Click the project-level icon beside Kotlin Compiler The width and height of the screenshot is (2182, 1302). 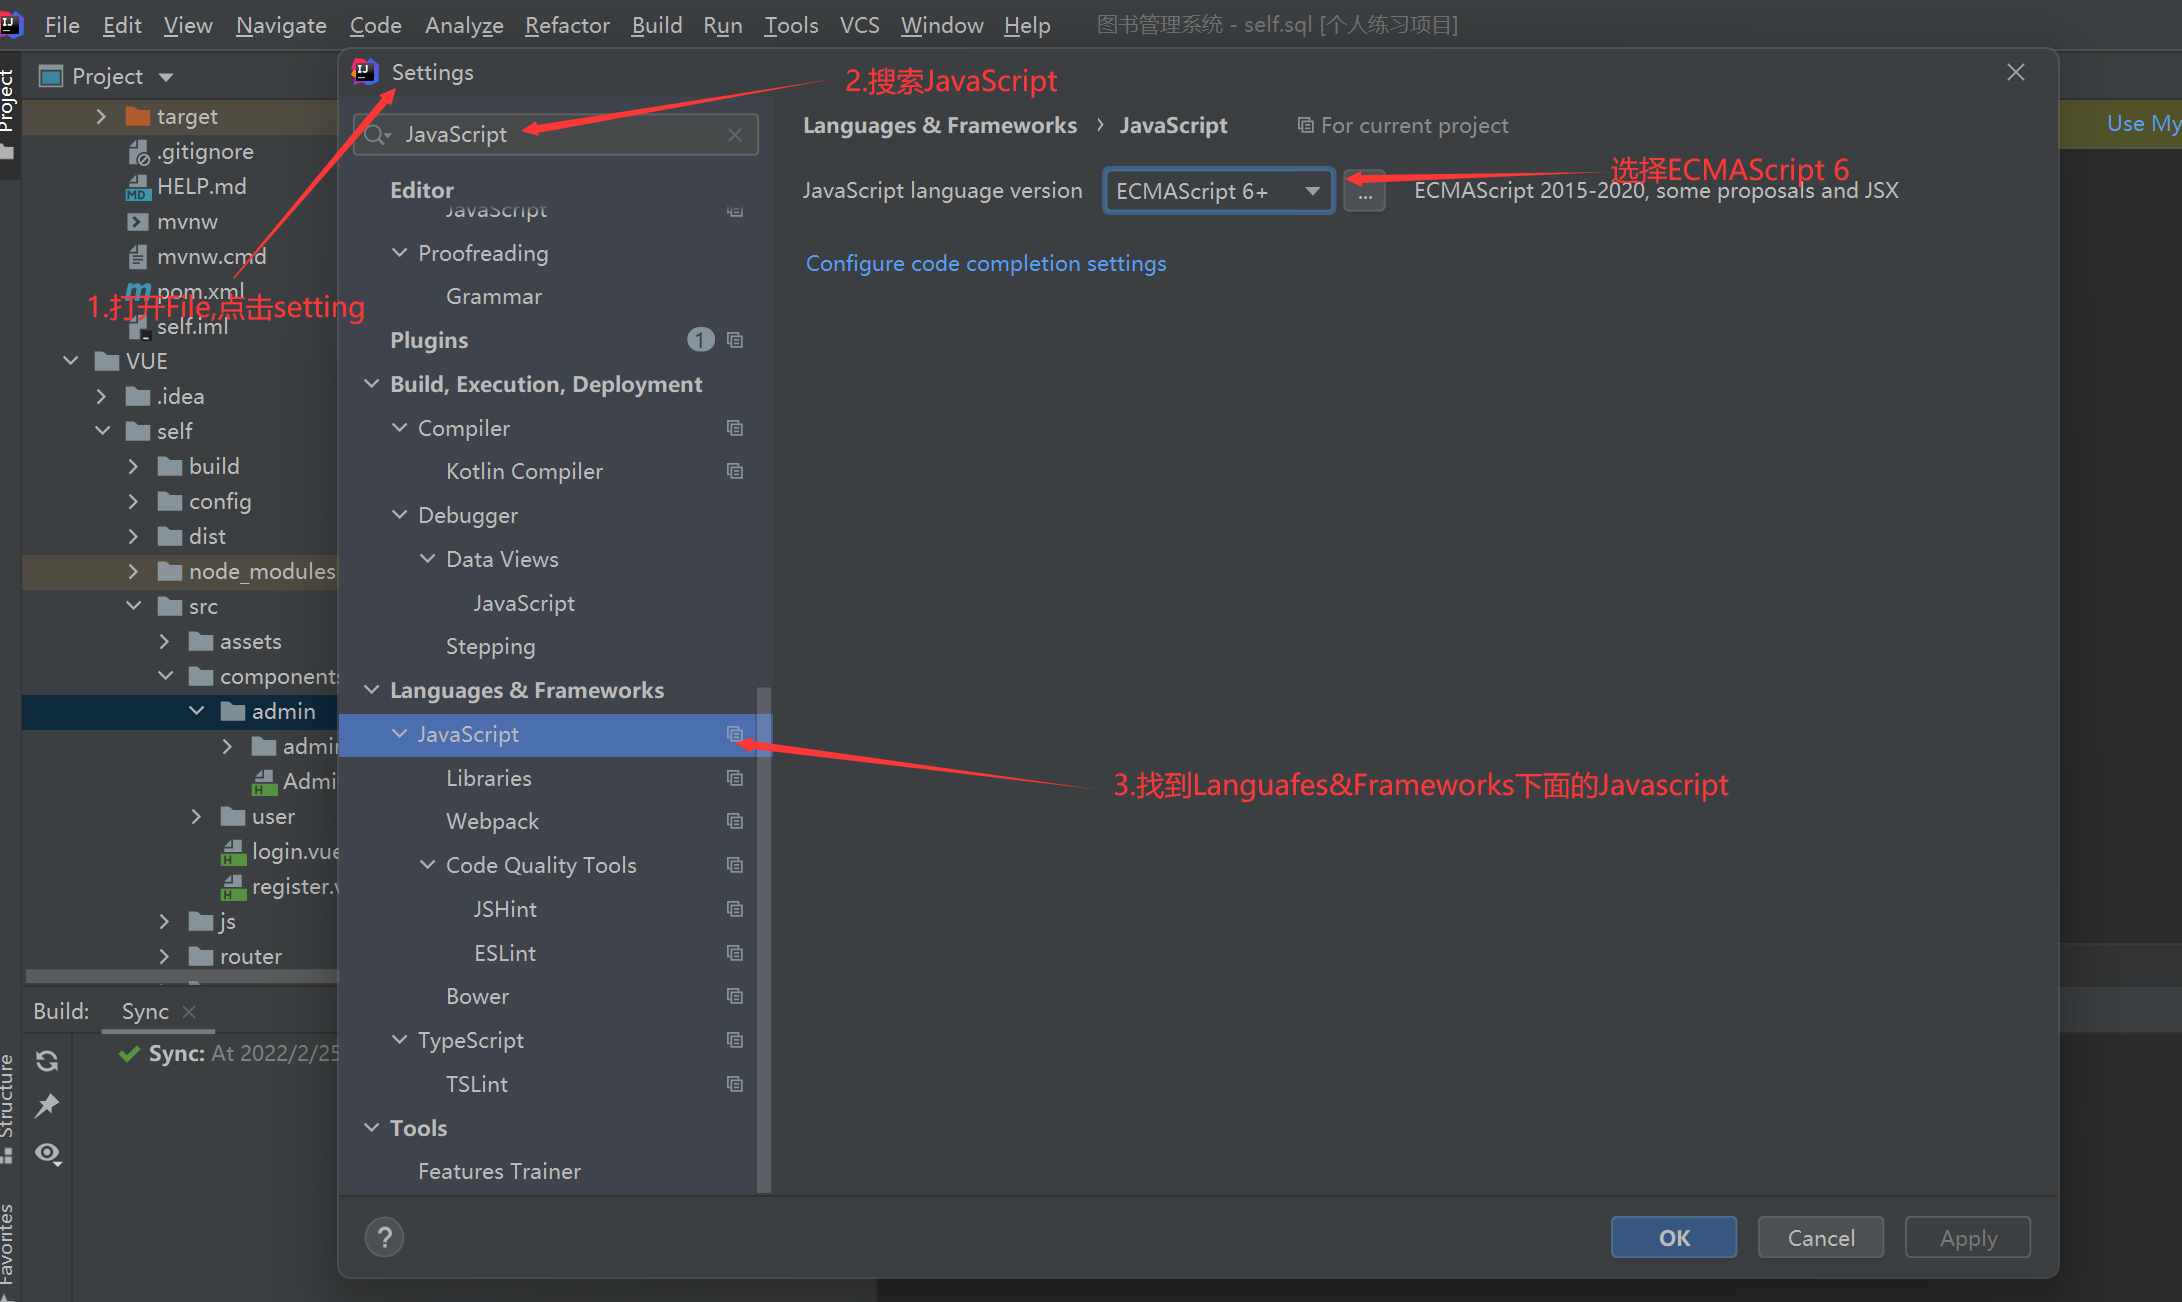735,471
